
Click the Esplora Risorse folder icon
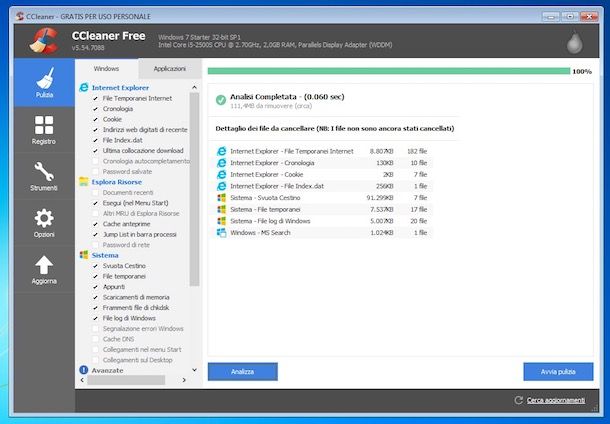[x=84, y=182]
